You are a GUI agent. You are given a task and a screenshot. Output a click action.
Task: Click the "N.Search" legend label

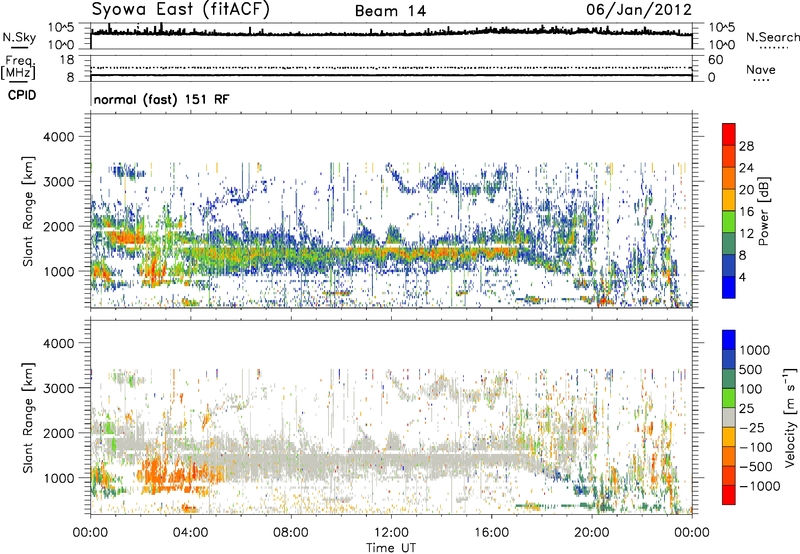[x=772, y=37]
